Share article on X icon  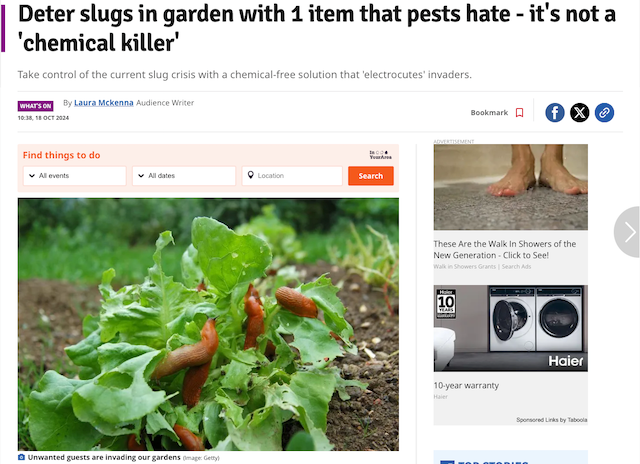580,113
